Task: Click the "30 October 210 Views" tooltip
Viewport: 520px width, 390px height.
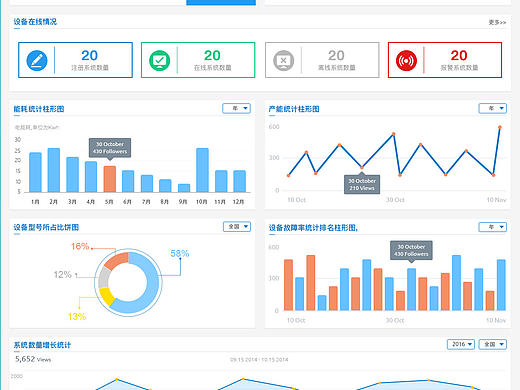Action: [362, 184]
